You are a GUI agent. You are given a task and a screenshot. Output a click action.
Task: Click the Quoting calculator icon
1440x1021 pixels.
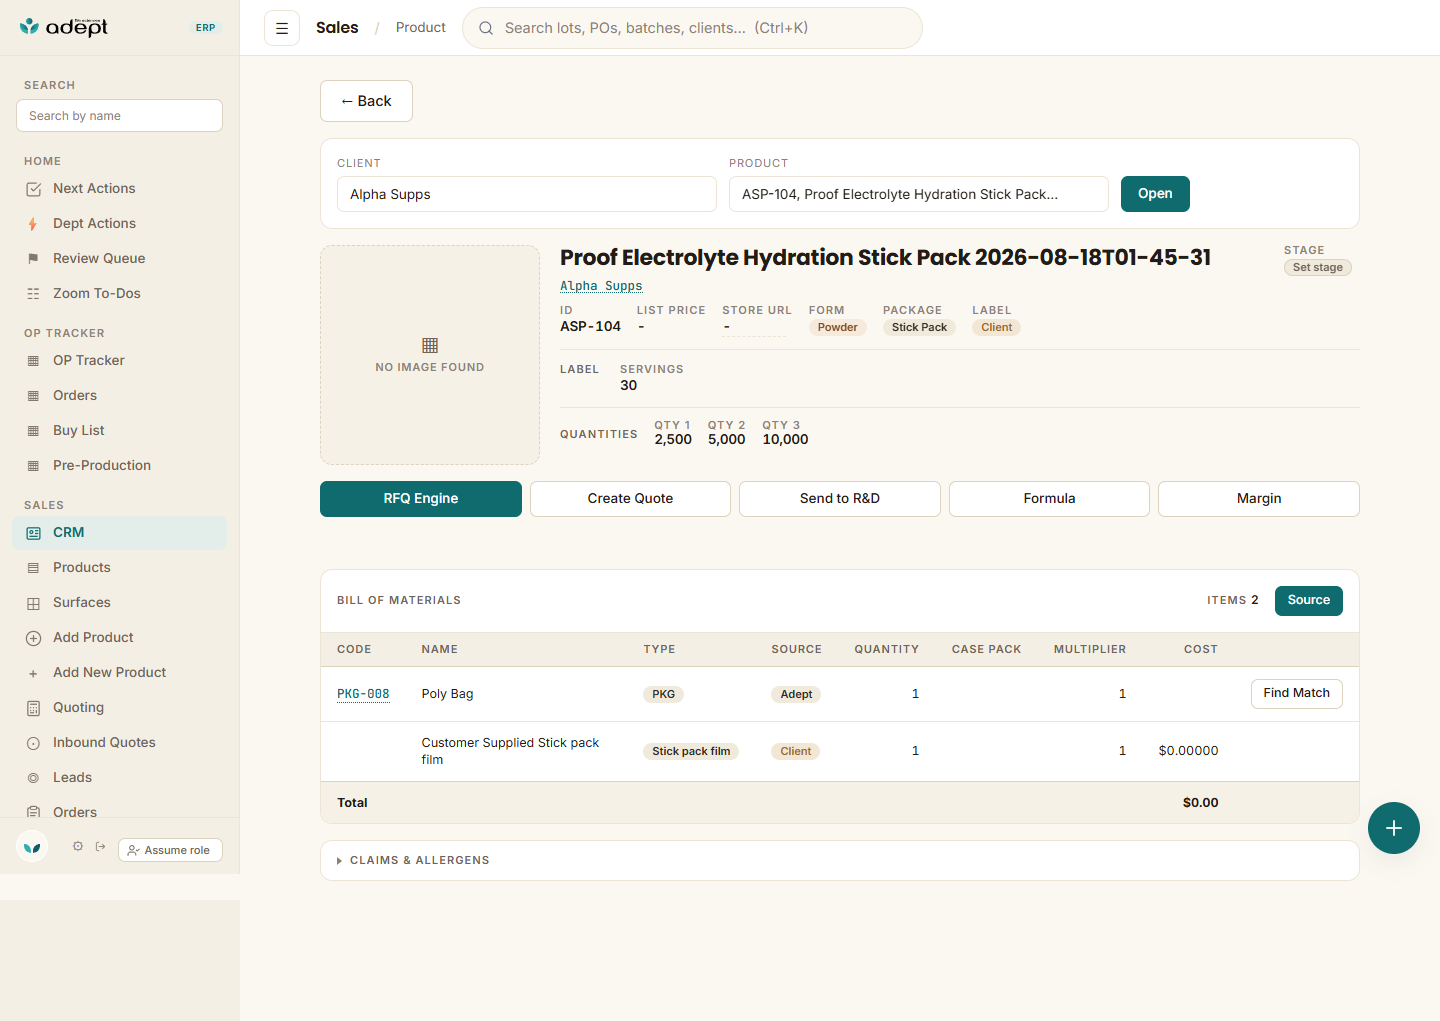tap(33, 708)
